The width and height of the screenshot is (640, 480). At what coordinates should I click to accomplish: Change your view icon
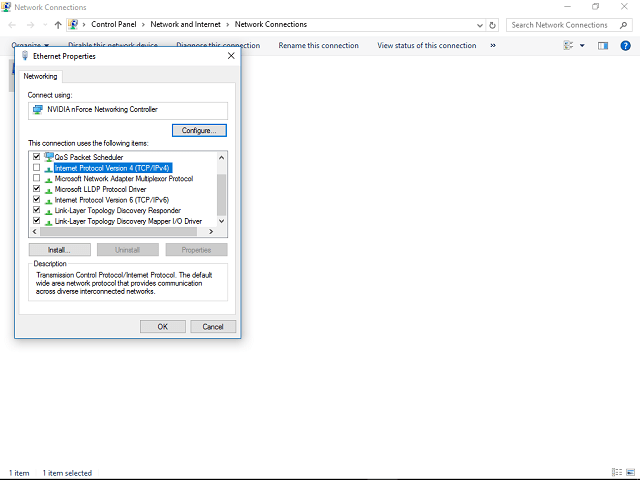pos(568,45)
